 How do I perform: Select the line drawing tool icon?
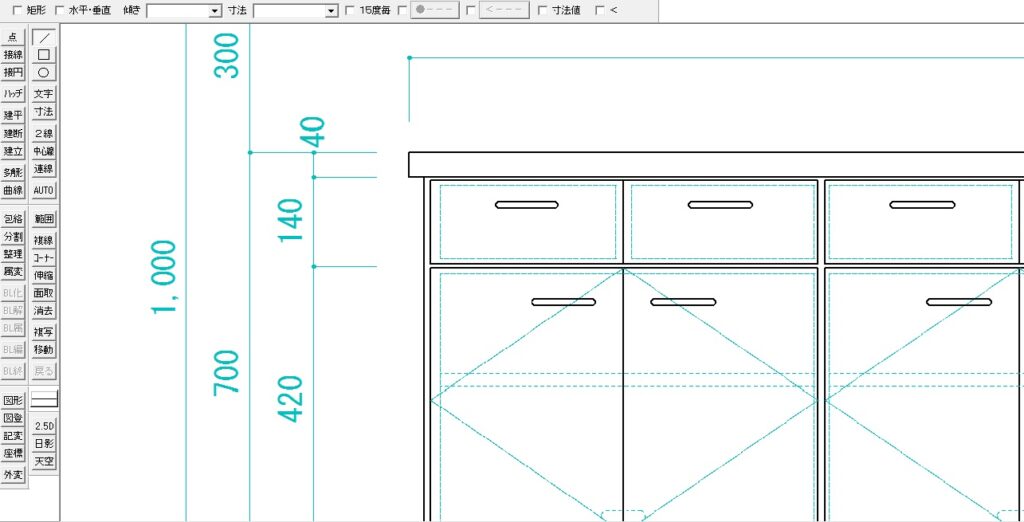click(x=43, y=37)
